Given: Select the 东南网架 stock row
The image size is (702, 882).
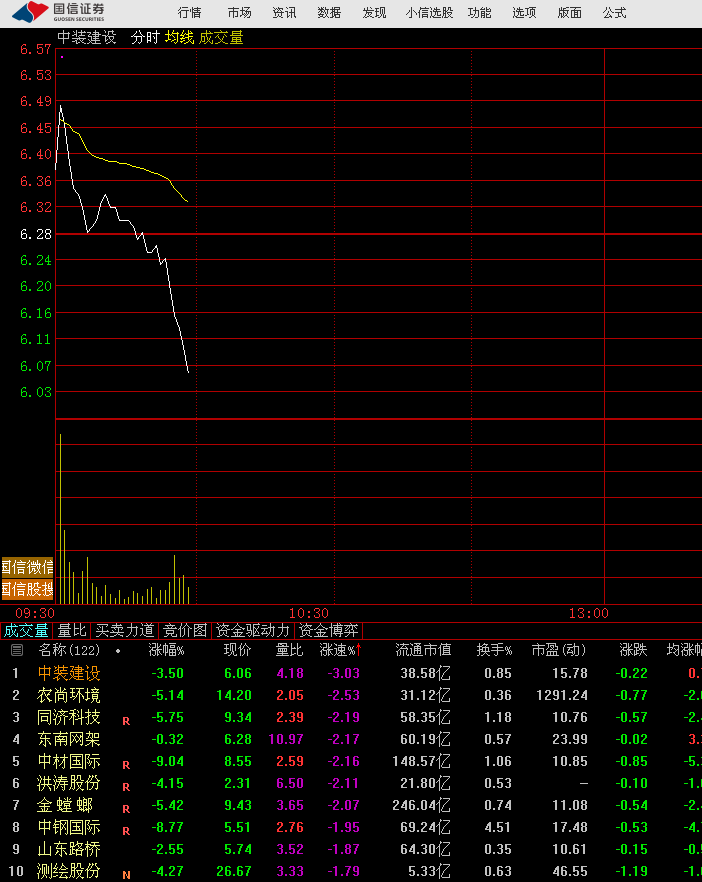Looking at the screenshot, I should 351,739.
